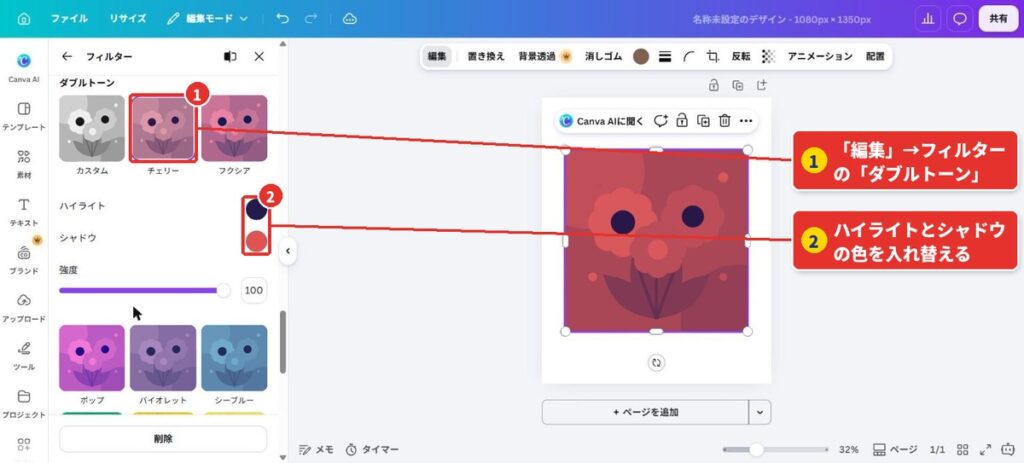Expand the add page dropdown arrow
Viewport: 1024px width, 463px height.
click(760, 412)
